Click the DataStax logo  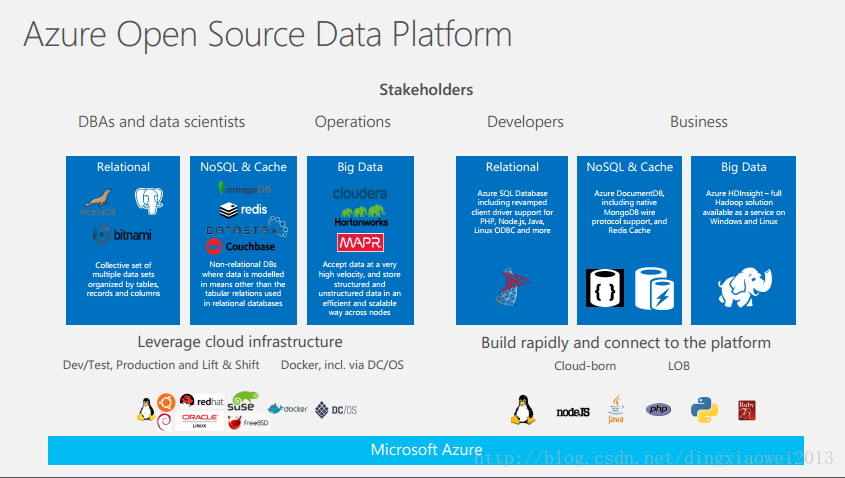click(x=247, y=228)
